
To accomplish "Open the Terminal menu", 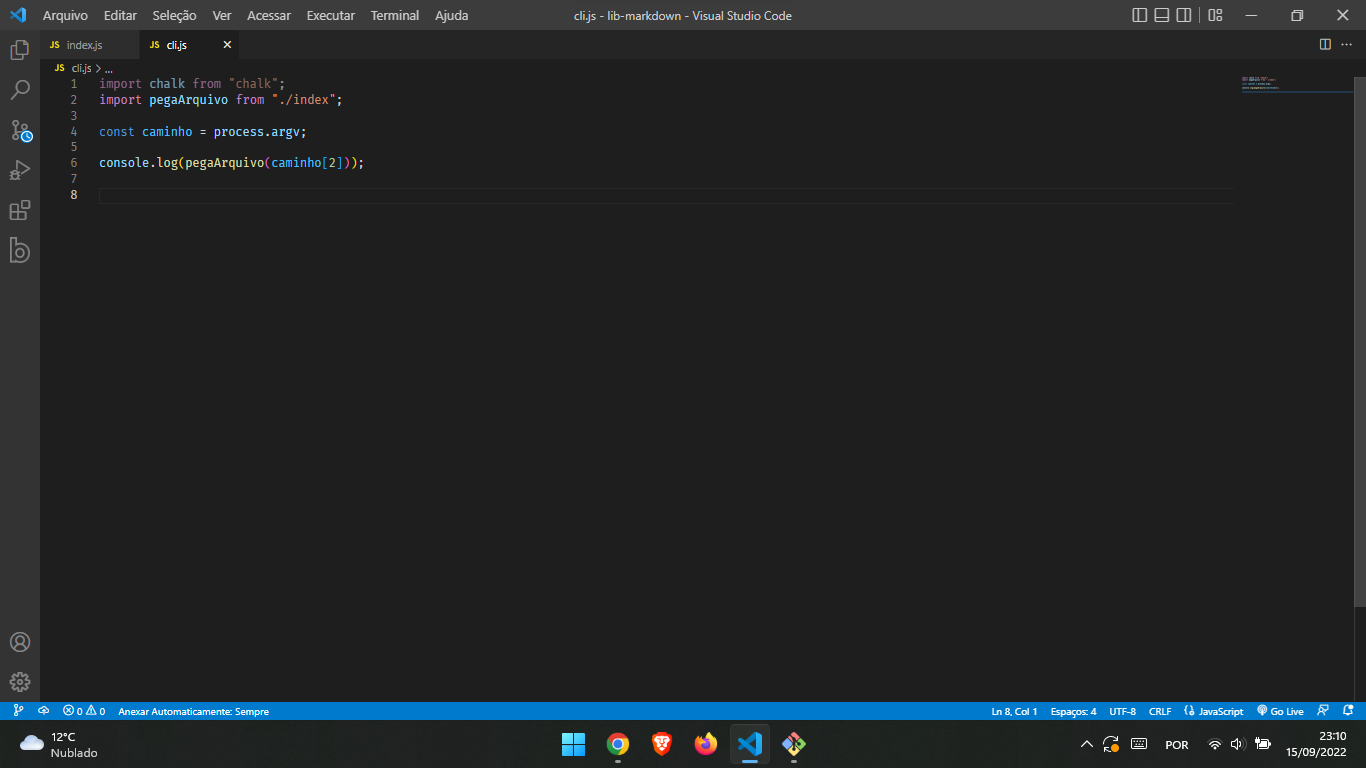I will click(x=395, y=15).
